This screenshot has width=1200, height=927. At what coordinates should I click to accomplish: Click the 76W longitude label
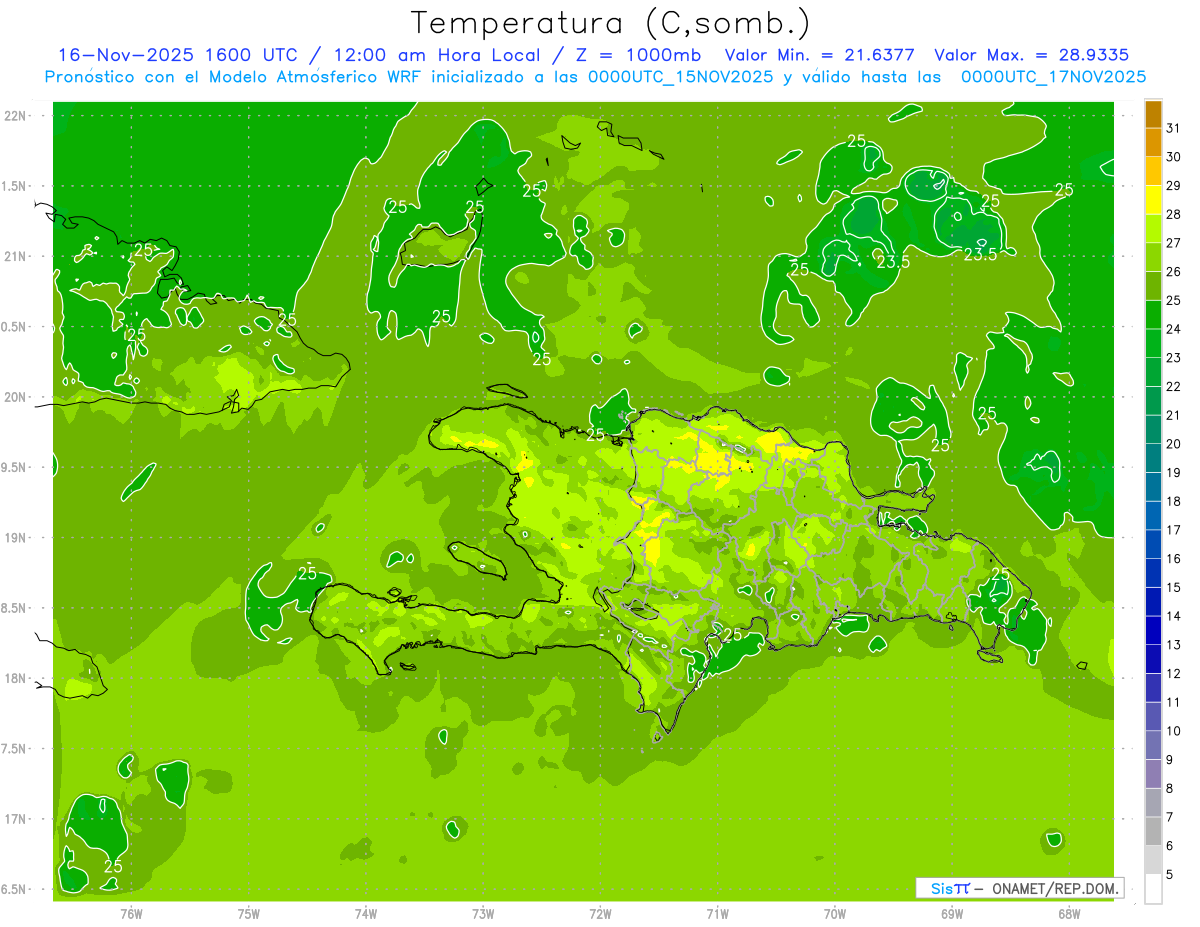(132, 913)
